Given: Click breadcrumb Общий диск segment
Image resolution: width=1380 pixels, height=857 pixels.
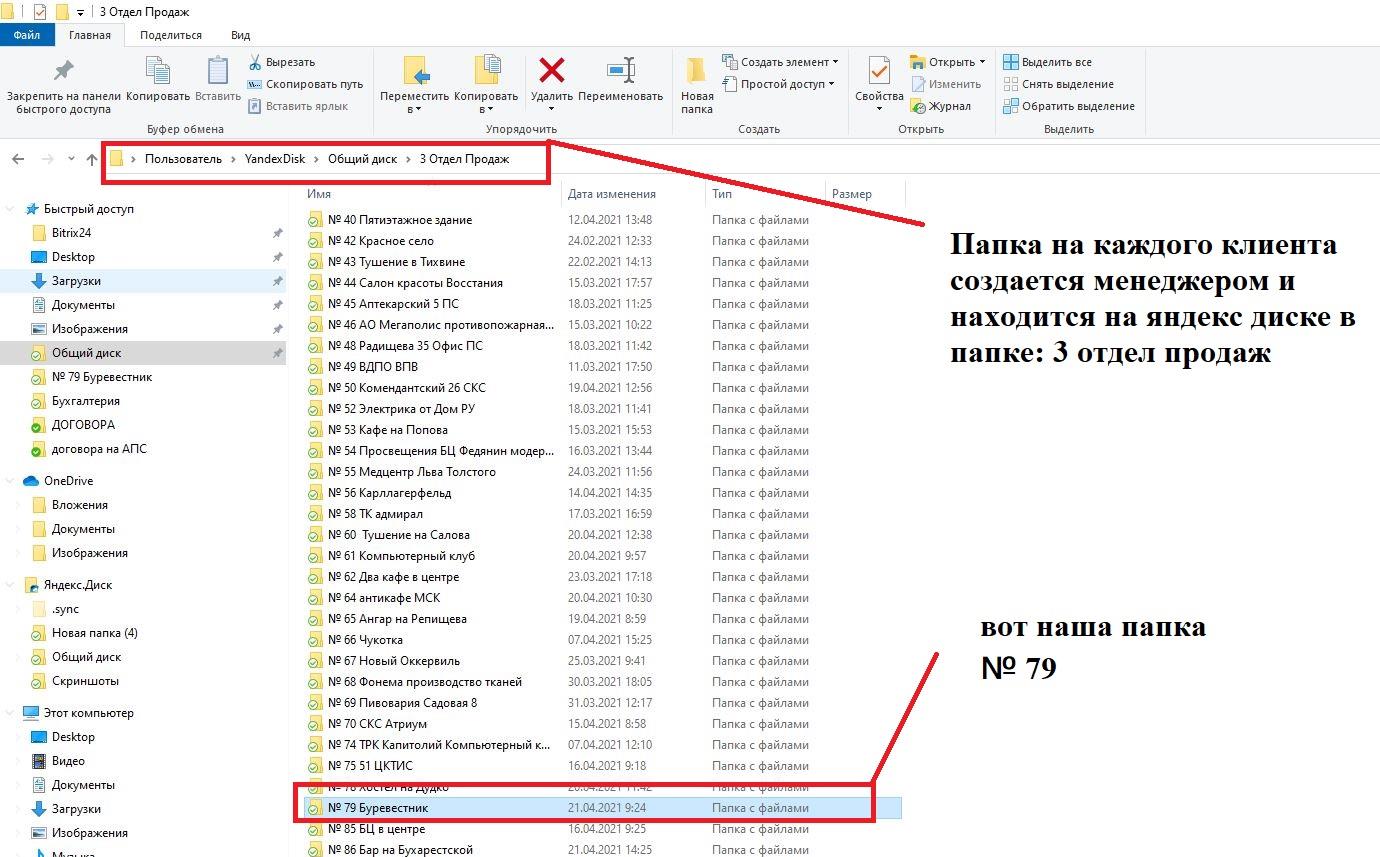Looking at the screenshot, I should (x=362, y=159).
